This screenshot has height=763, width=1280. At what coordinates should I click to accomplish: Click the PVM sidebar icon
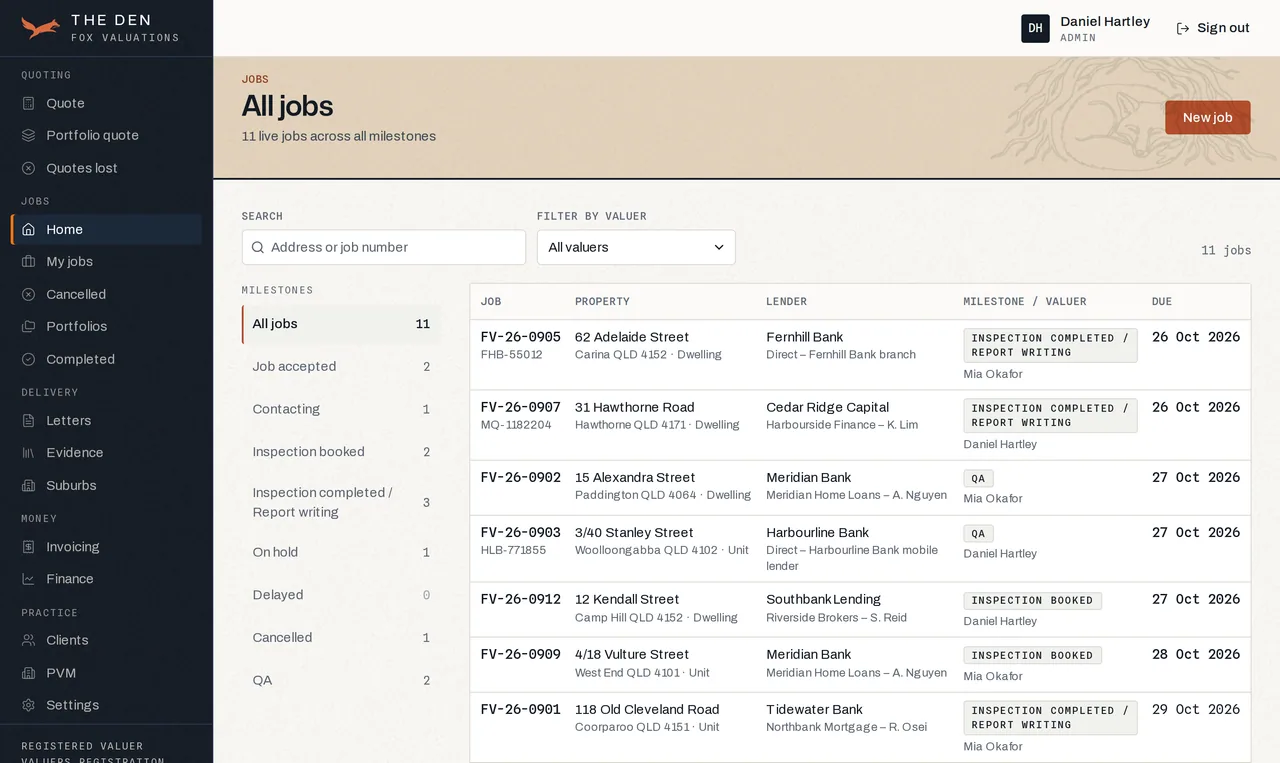[x=29, y=673]
